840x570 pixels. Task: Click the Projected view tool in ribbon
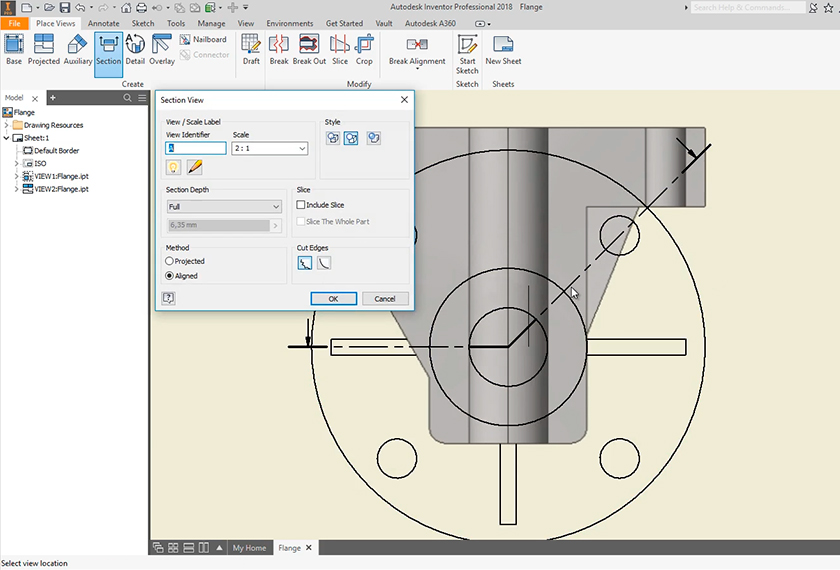point(44,49)
